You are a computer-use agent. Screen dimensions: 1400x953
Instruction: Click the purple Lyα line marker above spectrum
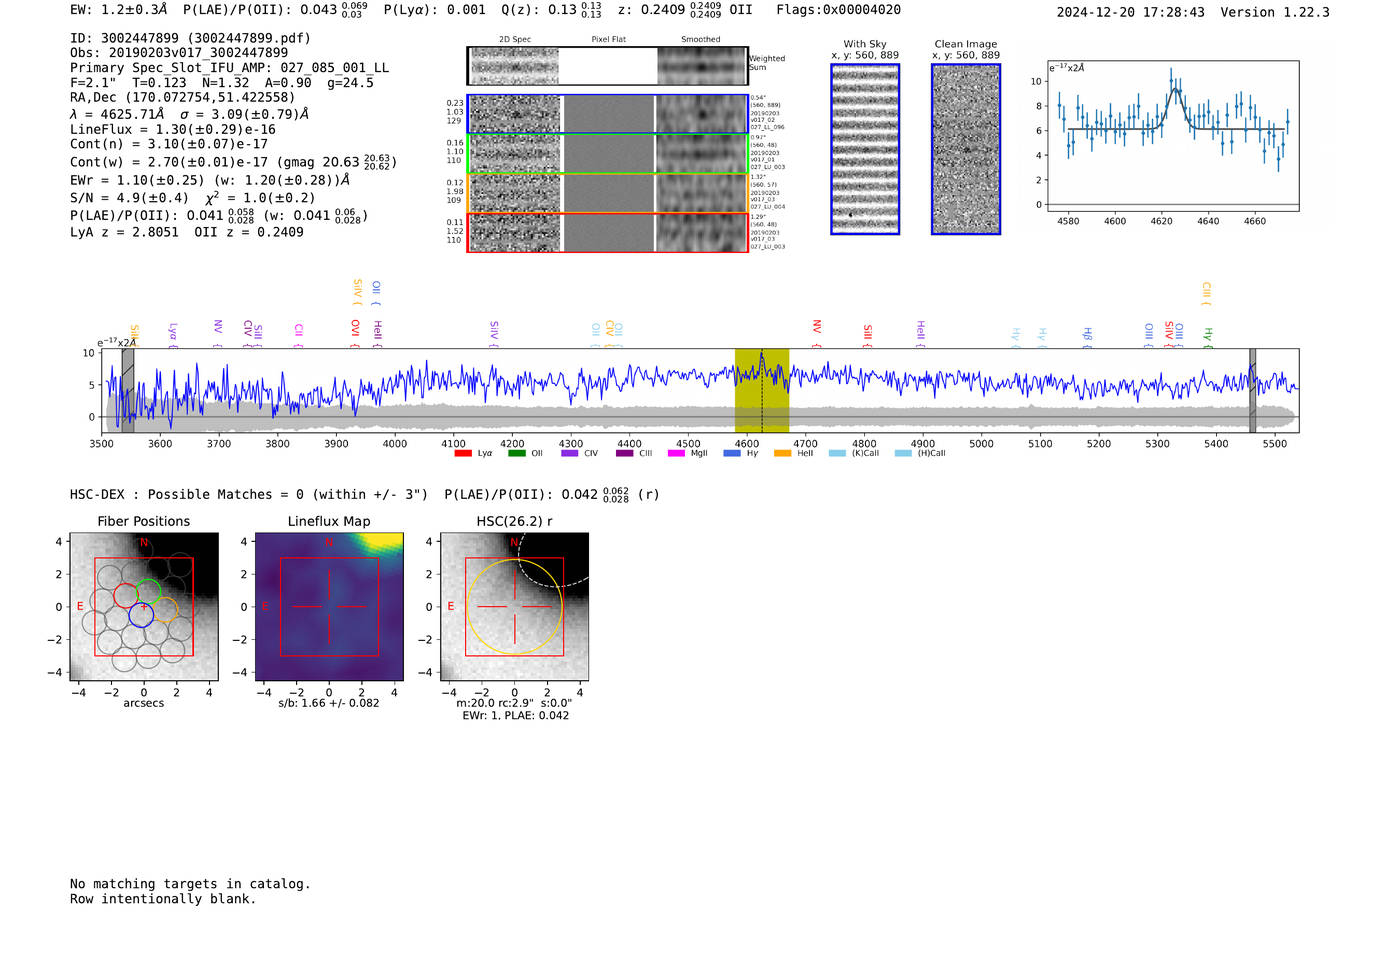(x=173, y=335)
